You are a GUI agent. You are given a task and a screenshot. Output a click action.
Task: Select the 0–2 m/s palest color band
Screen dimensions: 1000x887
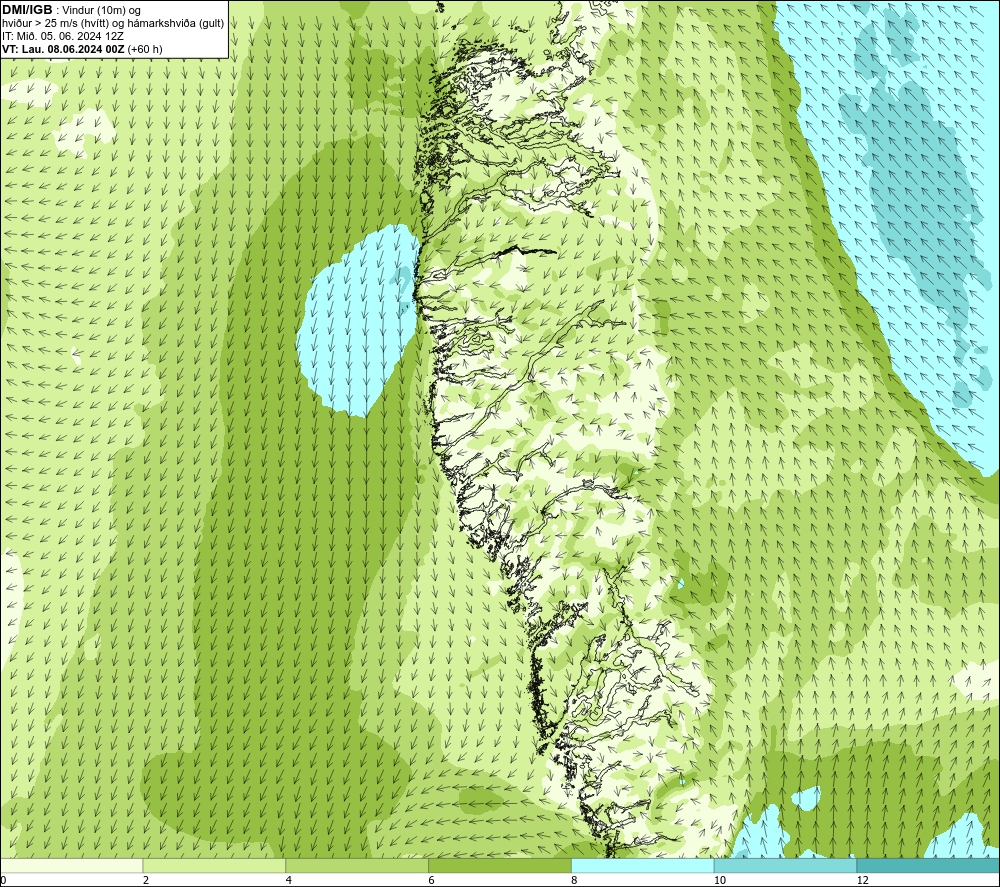[x=71, y=865]
